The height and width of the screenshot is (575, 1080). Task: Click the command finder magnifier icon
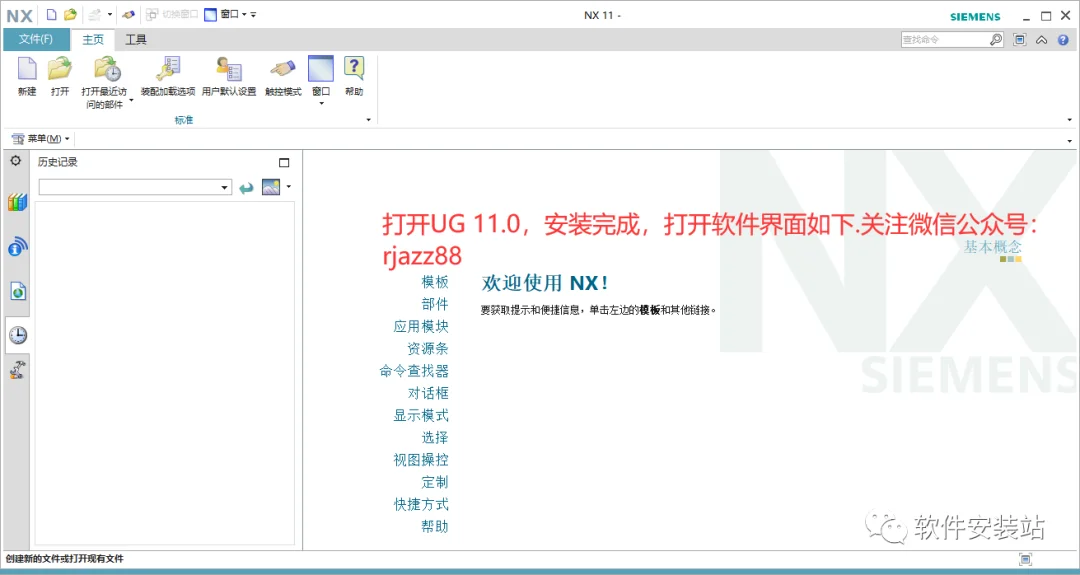(996, 40)
